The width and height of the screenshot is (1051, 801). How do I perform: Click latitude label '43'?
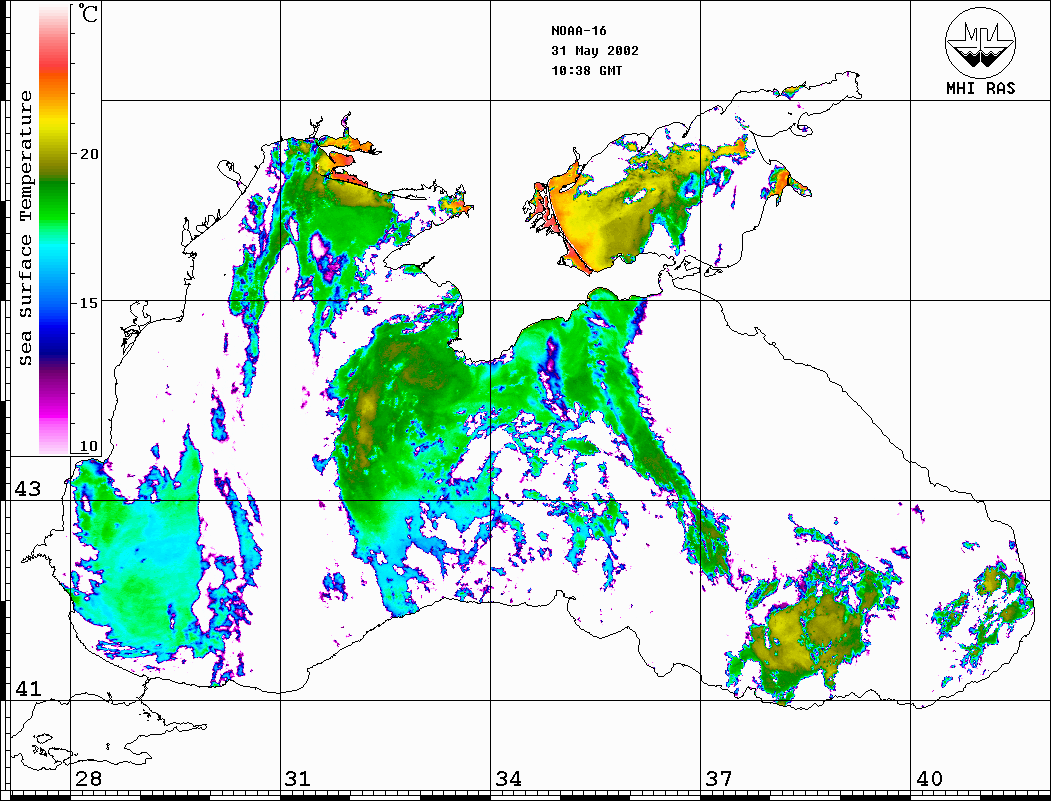tap(27, 489)
